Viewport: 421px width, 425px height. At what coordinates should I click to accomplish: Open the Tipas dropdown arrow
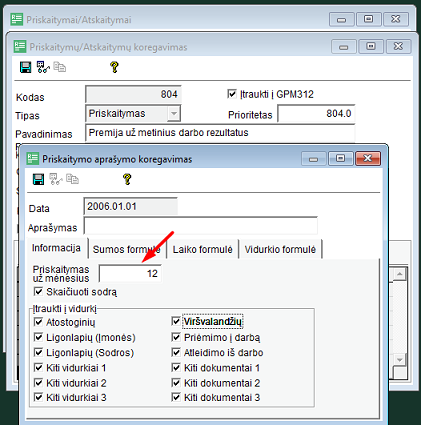point(174,113)
